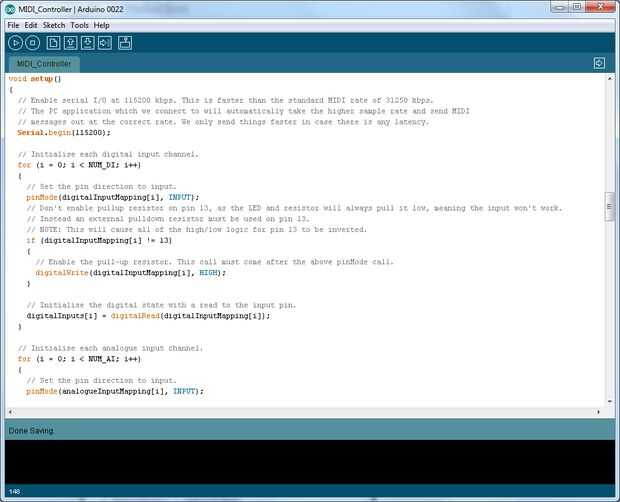Click the 'Done Saving.' status message
The height and width of the screenshot is (502, 620).
pos(31,430)
